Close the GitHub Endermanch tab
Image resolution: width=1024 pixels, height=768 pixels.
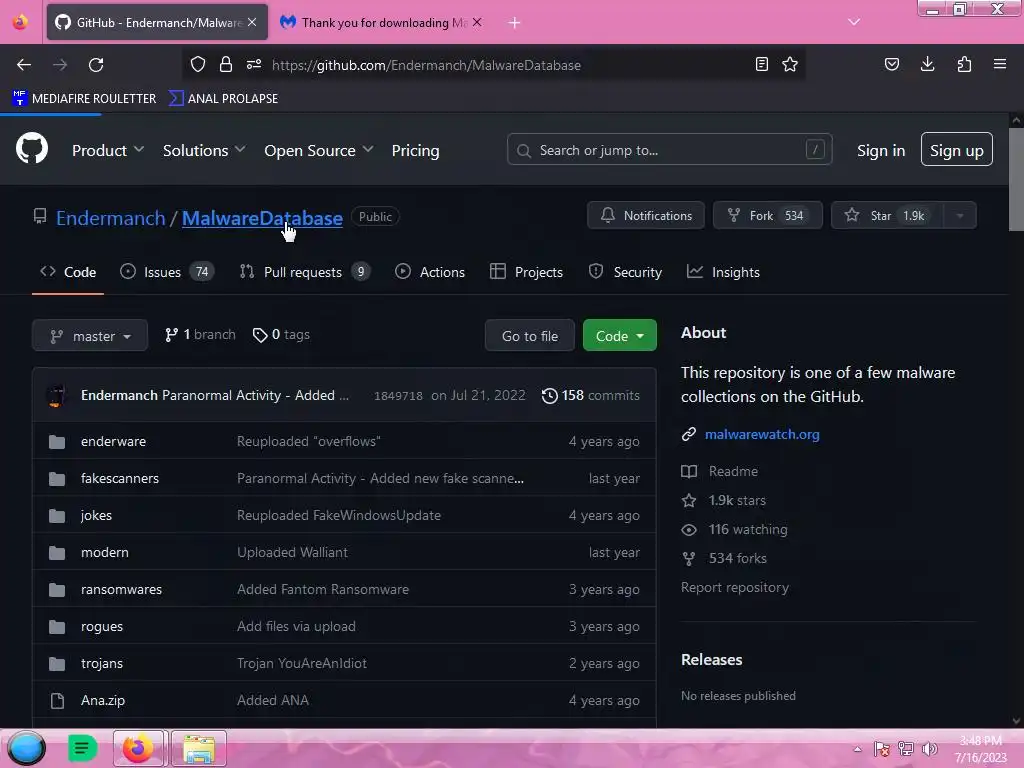[252, 22]
